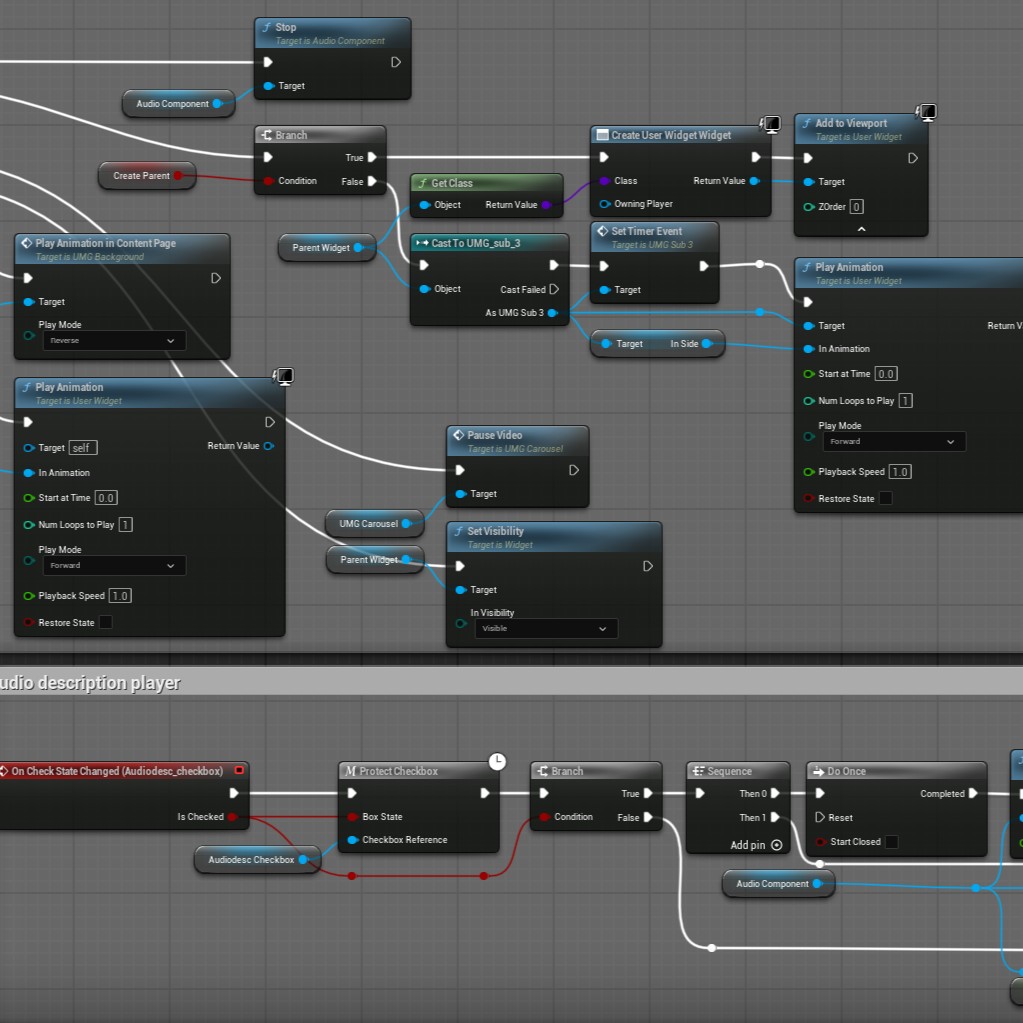
Task: Click the Box State pin on Protect Checkbox
Action: 352,817
